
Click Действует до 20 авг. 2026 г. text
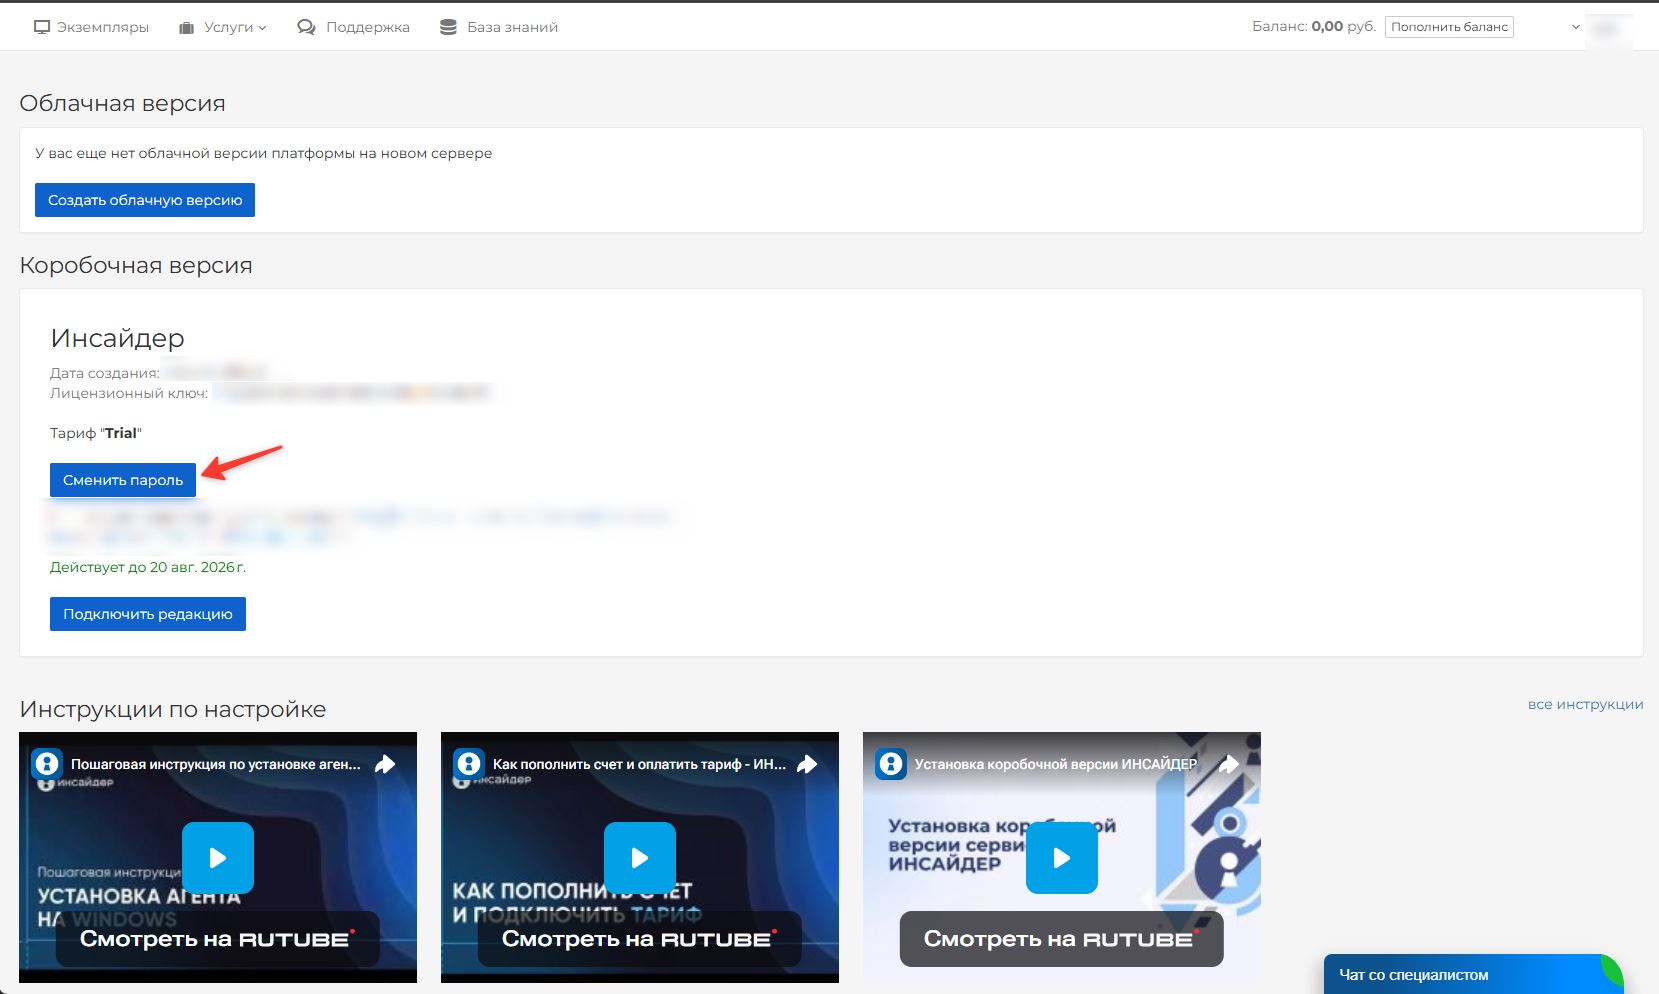[x=148, y=567]
